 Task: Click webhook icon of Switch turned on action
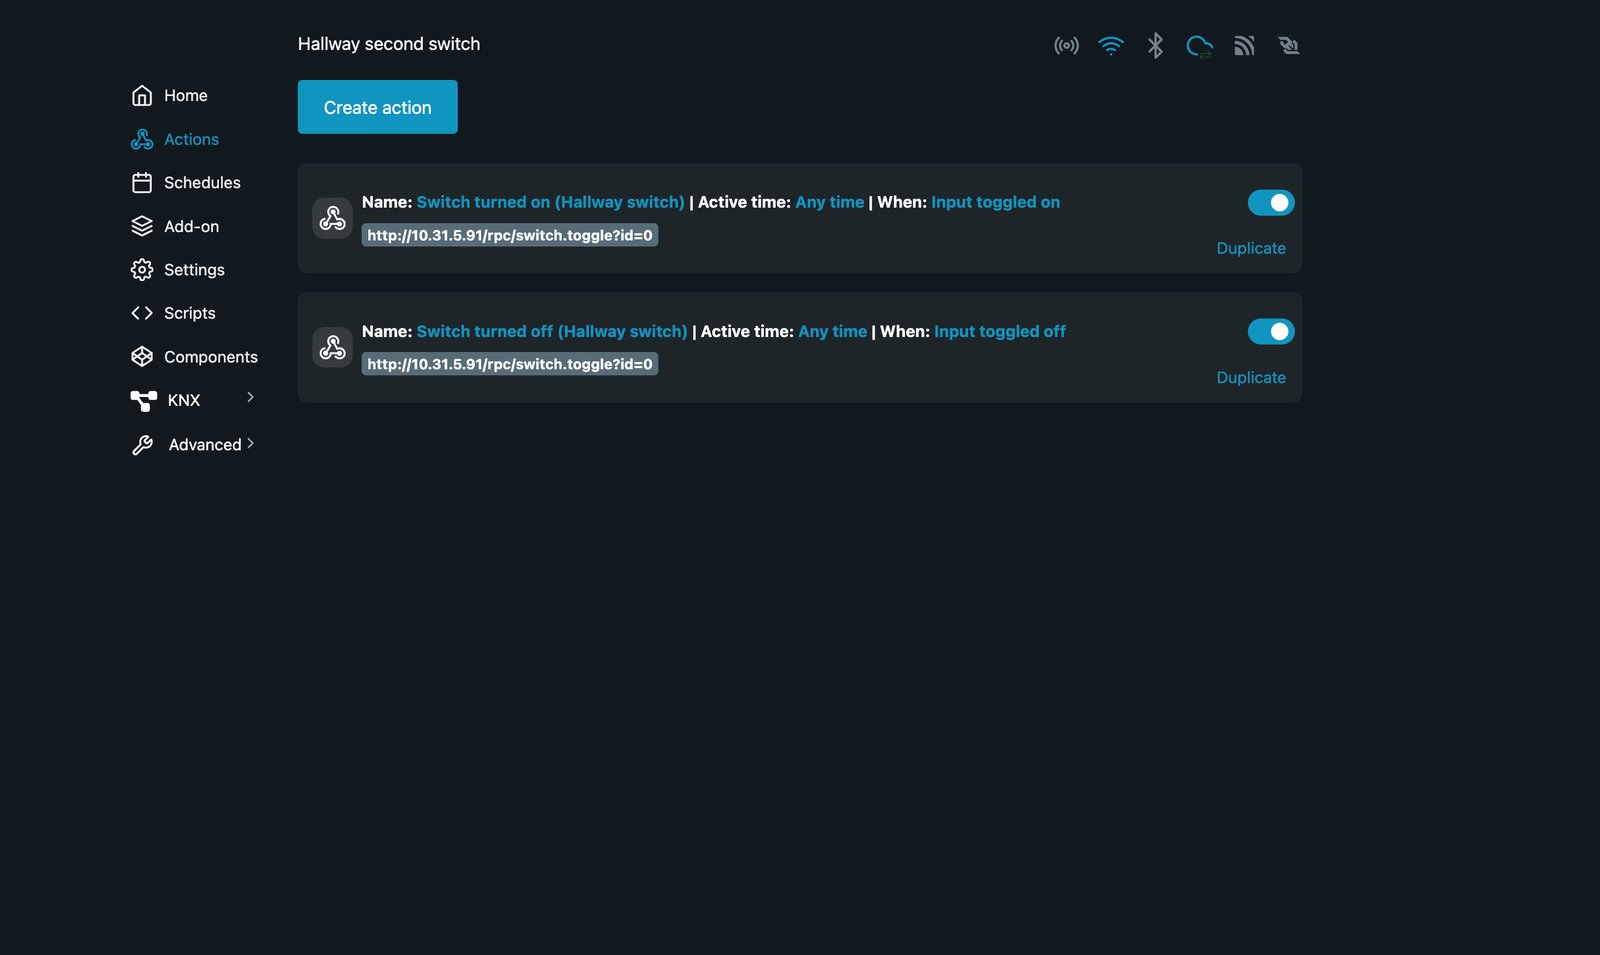(332, 218)
